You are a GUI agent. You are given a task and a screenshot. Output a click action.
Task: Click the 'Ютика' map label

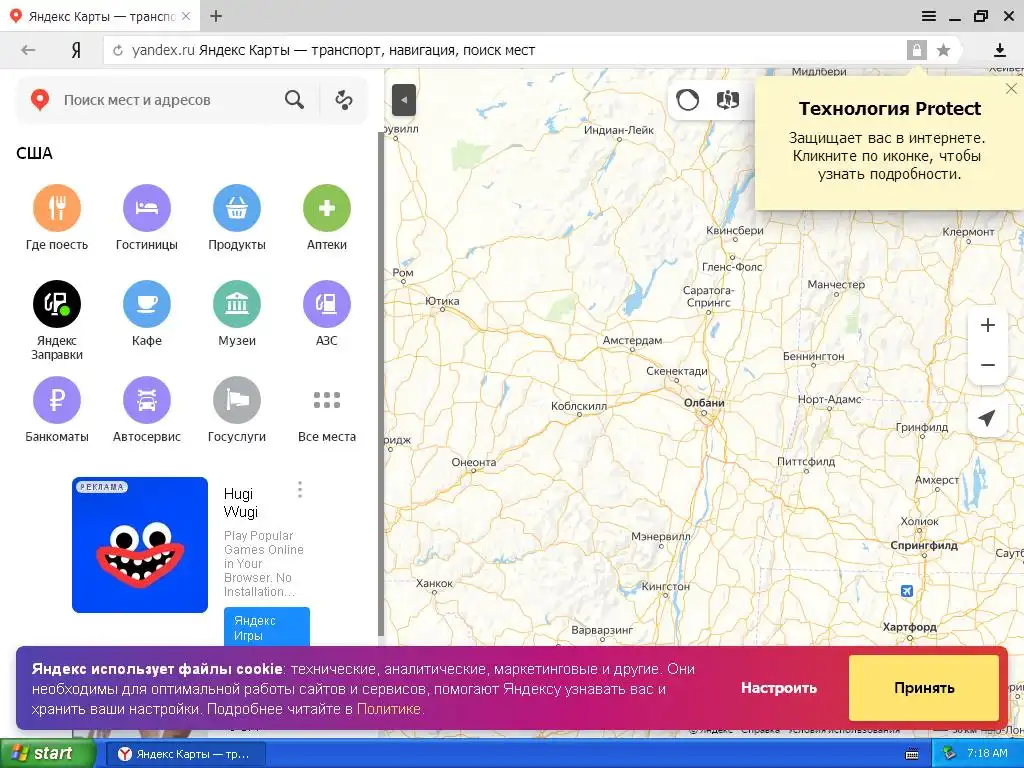tap(442, 301)
